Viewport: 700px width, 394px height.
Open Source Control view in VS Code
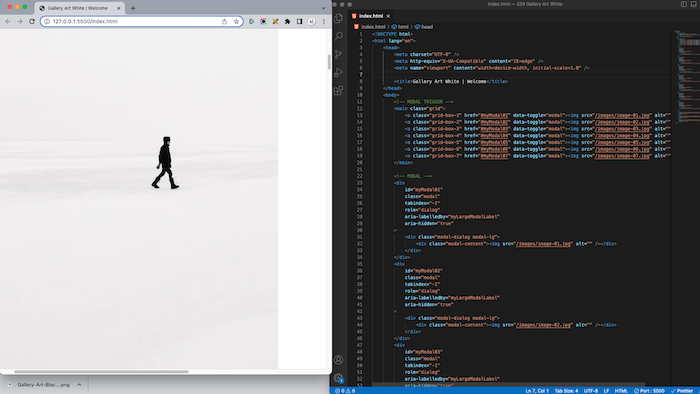(338, 54)
